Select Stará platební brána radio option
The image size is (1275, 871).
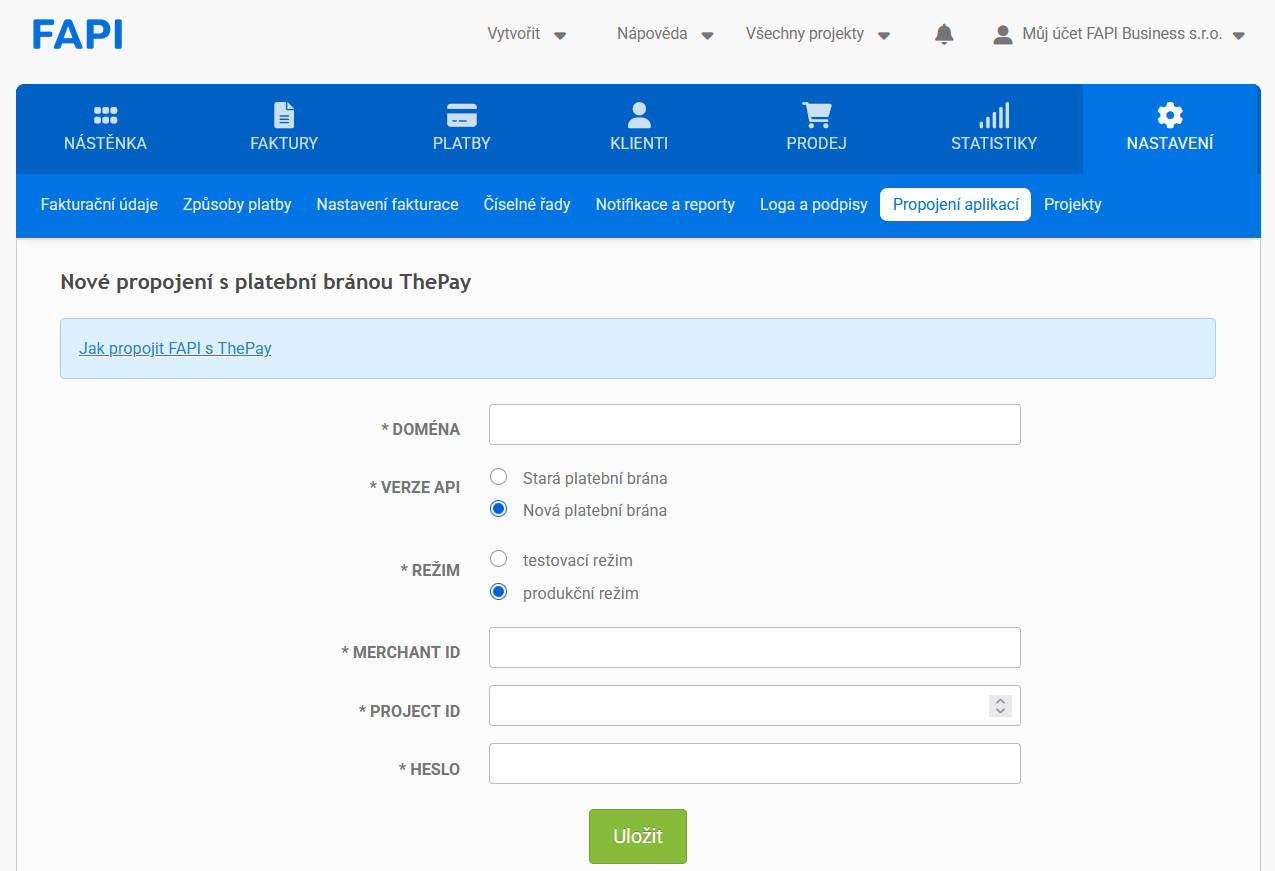tap(499, 476)
